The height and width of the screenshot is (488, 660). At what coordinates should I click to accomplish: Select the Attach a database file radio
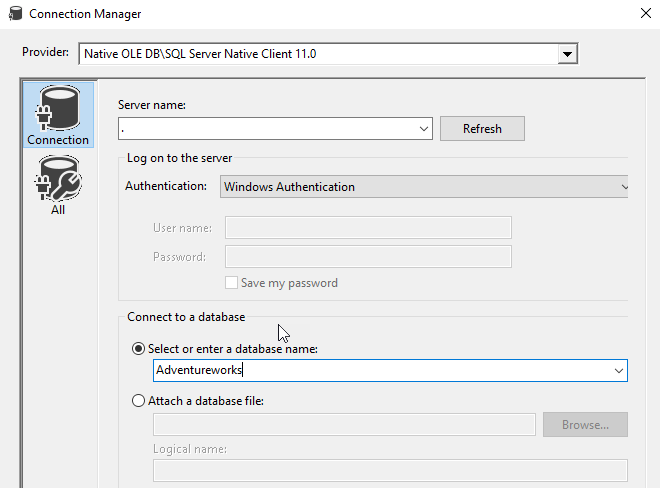tap(138, 400)
